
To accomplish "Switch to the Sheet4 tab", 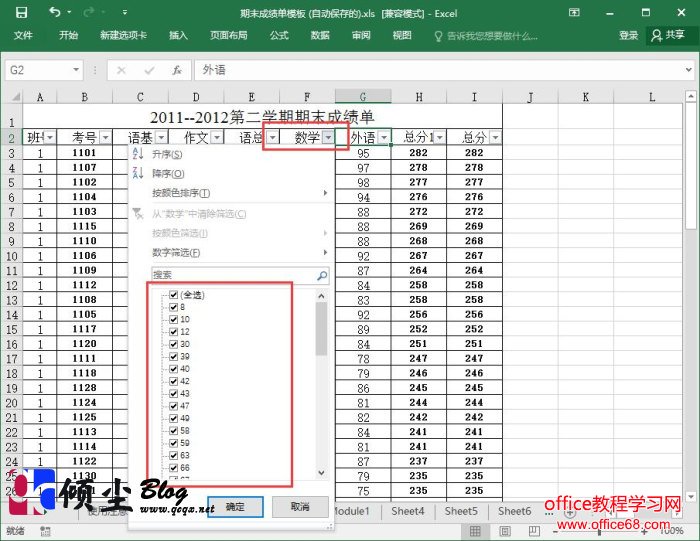I will click(408, 511).
